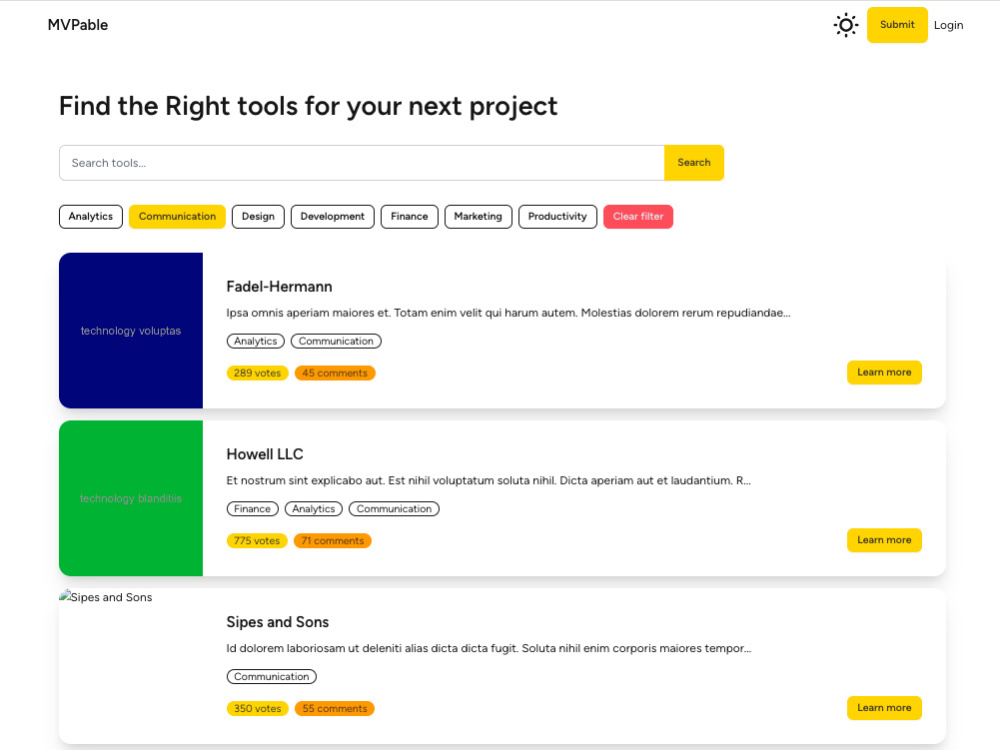1000x750 pixels.
Task: Click Communication tag on Fadel-Hermann card
Action: point(336,341)
